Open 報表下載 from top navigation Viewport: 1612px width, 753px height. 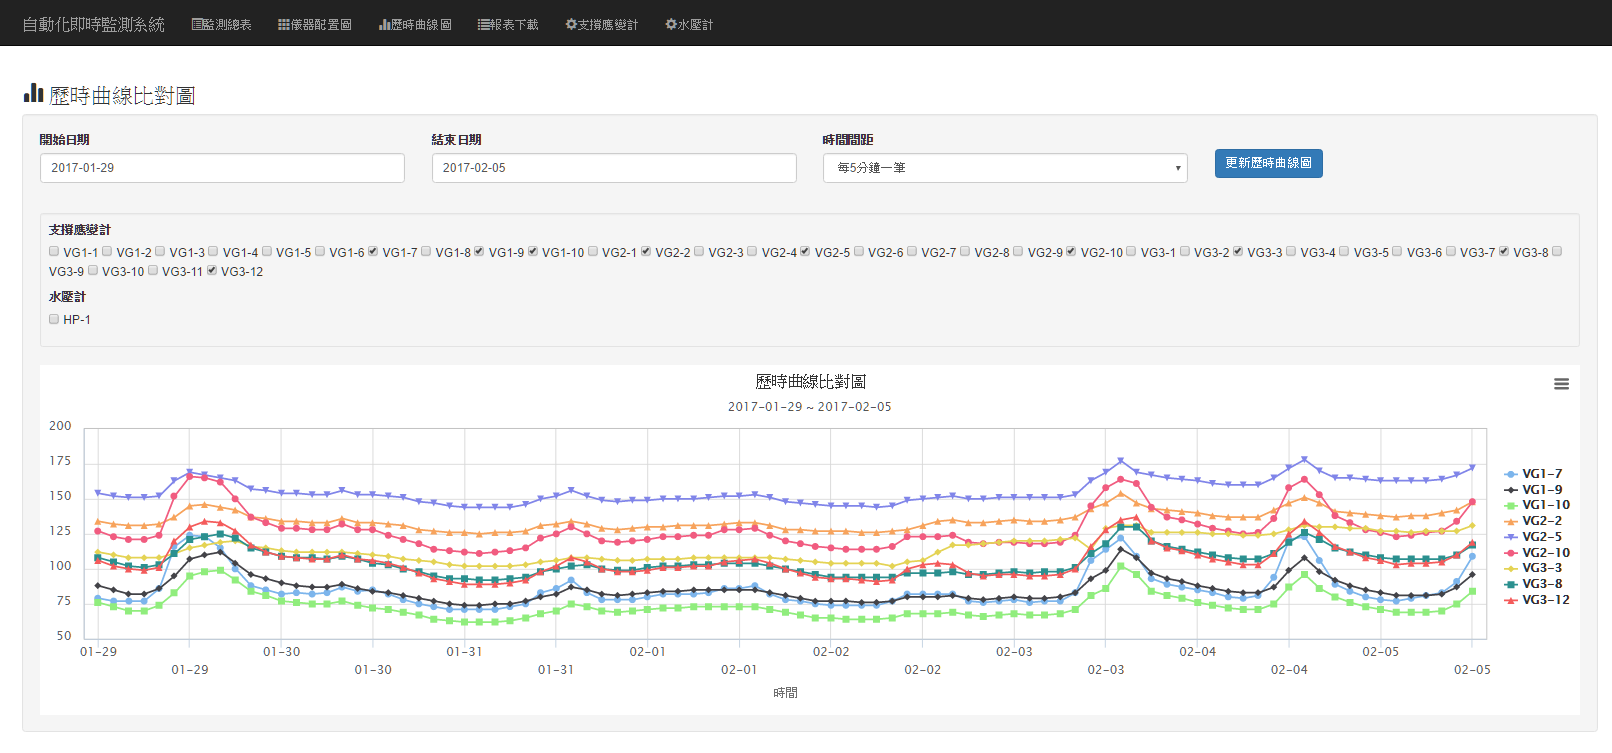508,24
